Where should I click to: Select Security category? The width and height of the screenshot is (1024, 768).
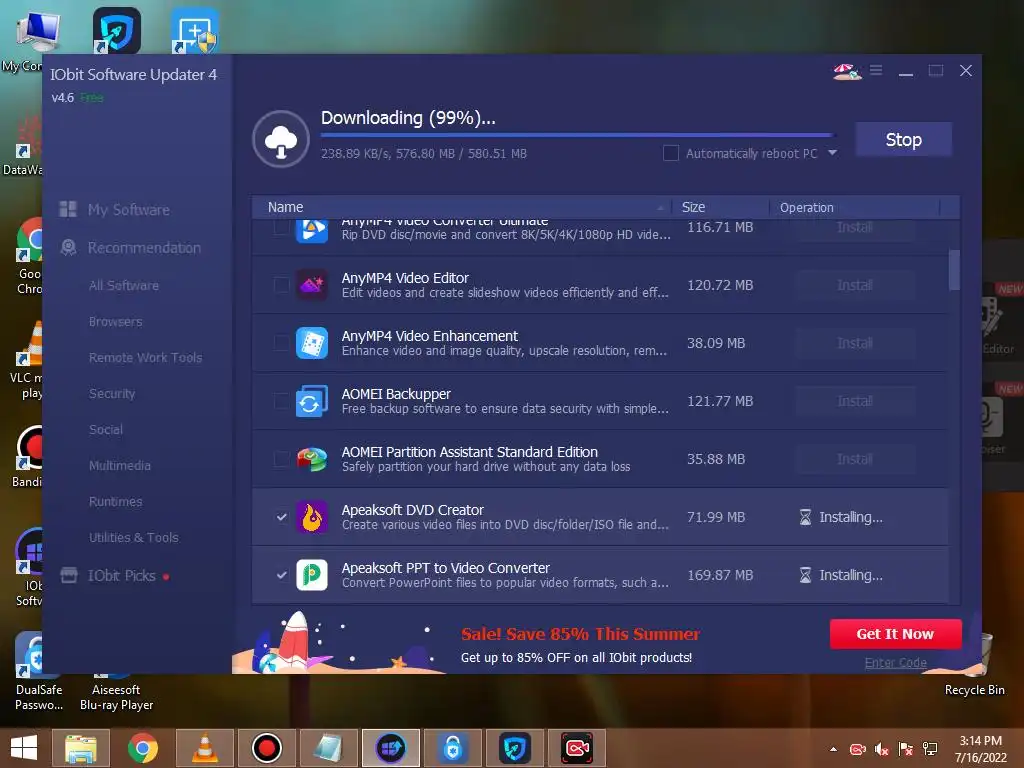[112, 393]
